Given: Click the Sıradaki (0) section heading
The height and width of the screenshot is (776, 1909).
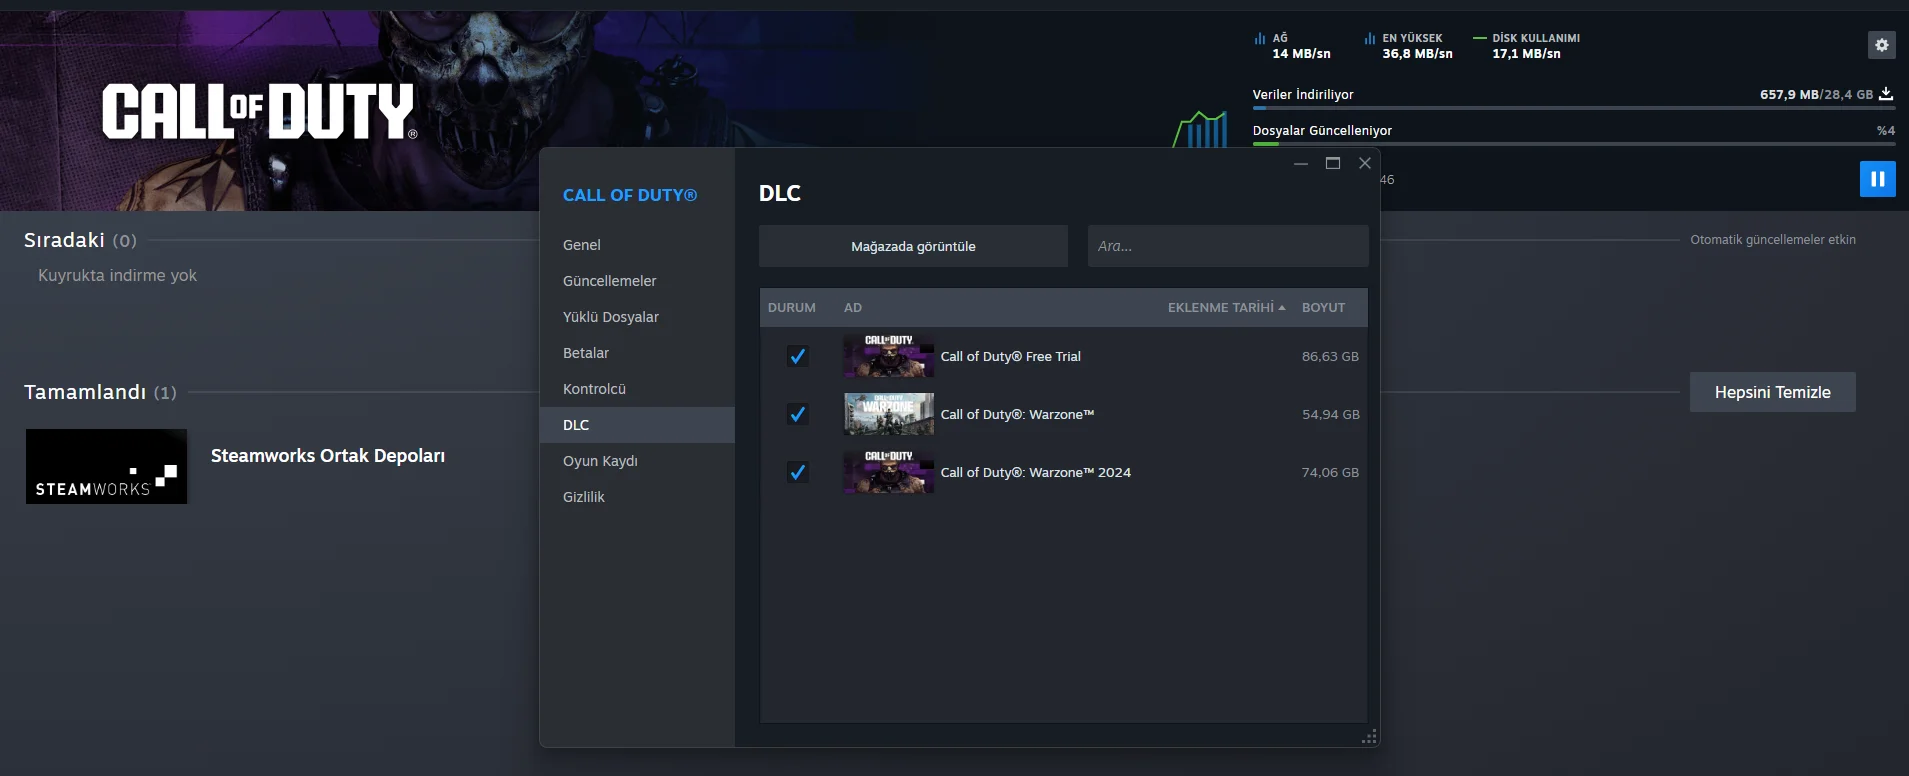Looking at the screenshot, I should click(80, 240).
